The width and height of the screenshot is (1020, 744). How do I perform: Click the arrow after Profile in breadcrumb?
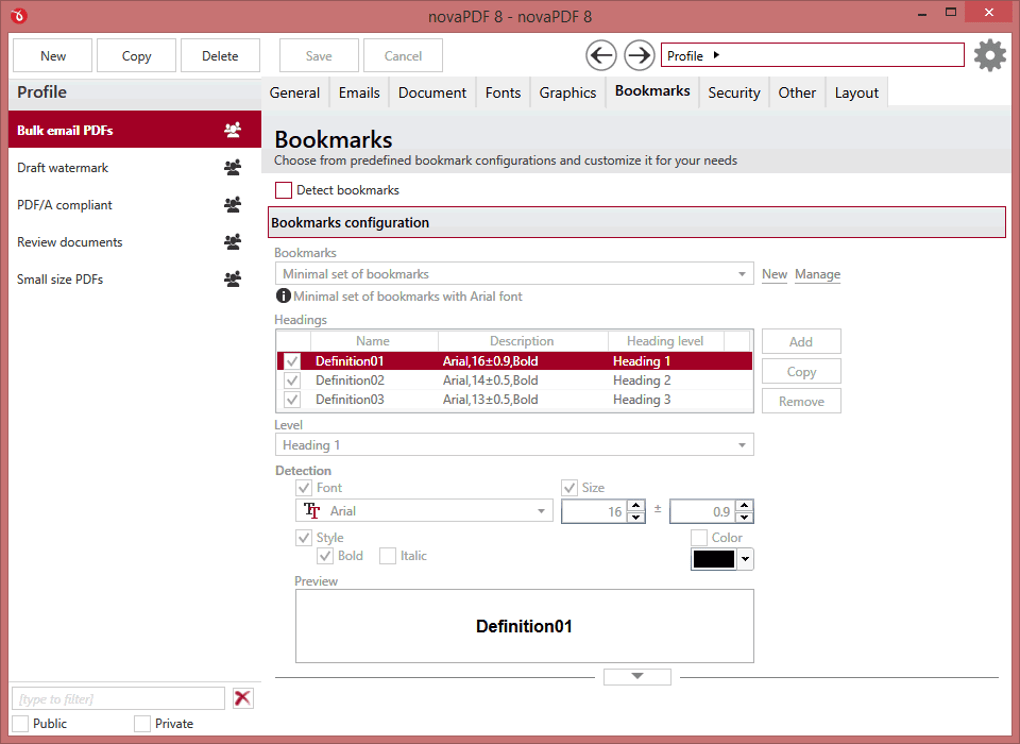[x=716, y=55]
